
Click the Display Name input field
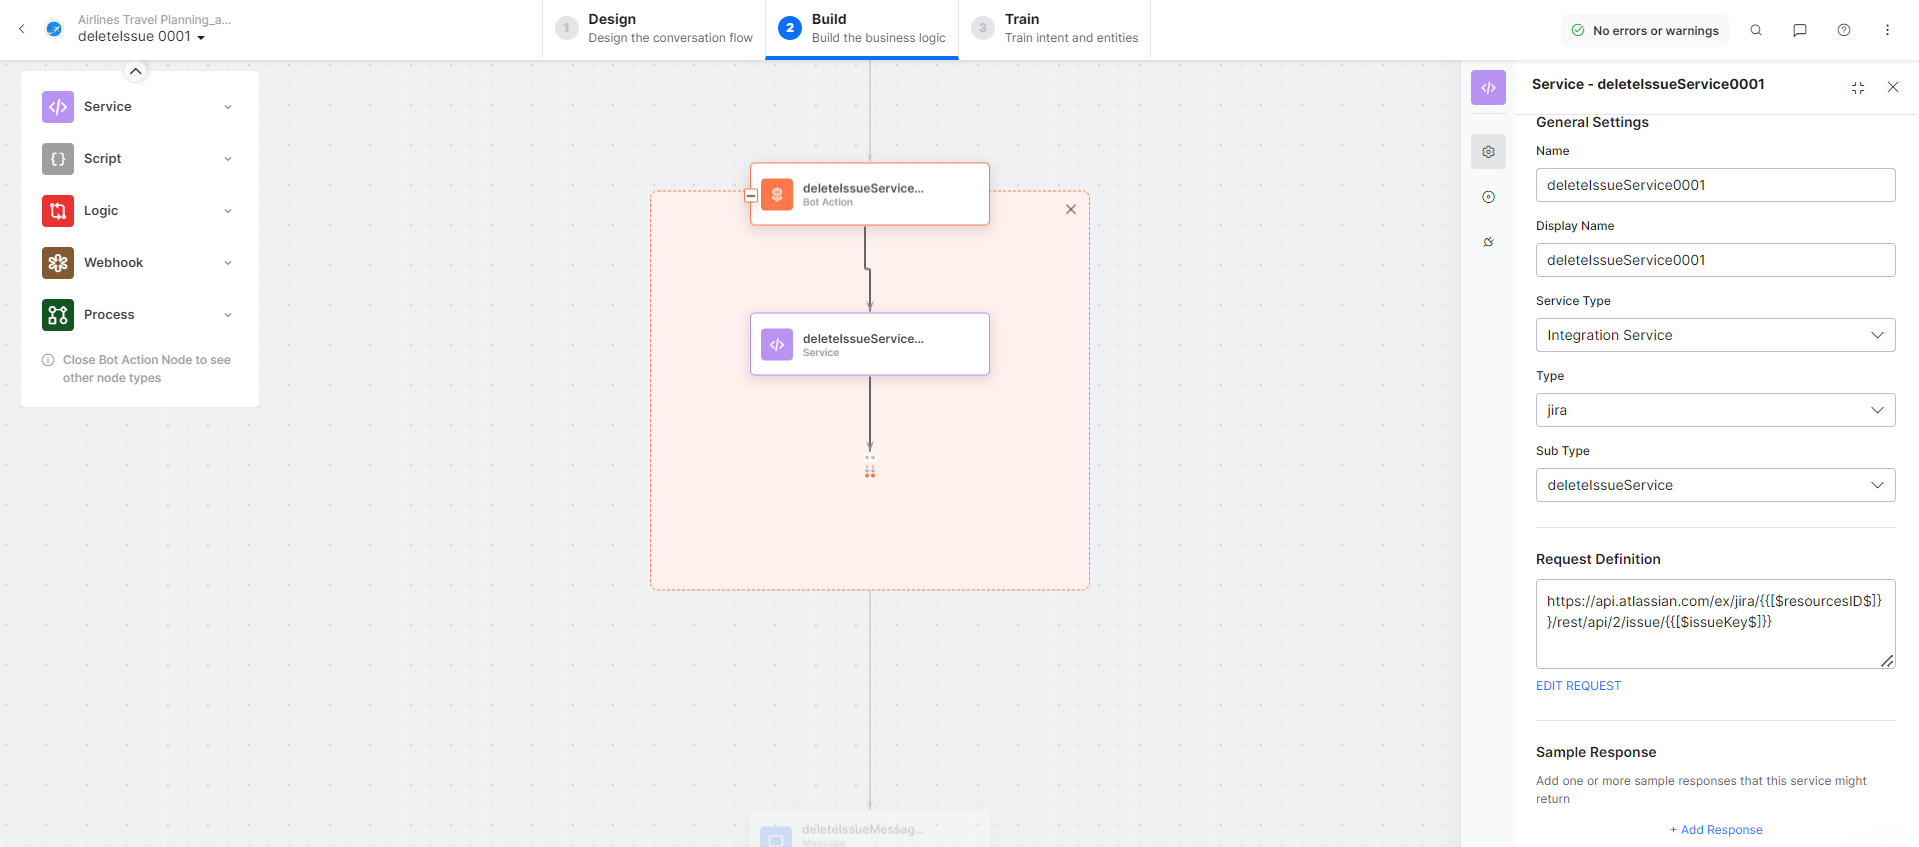[1715, 260]
